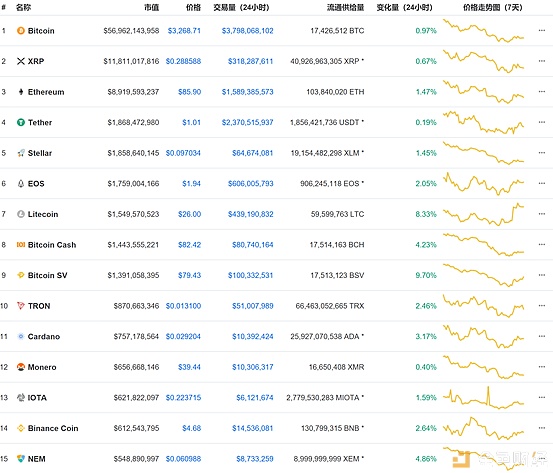Sort by the 流通供给量 column header

click(x=345, y=7)
